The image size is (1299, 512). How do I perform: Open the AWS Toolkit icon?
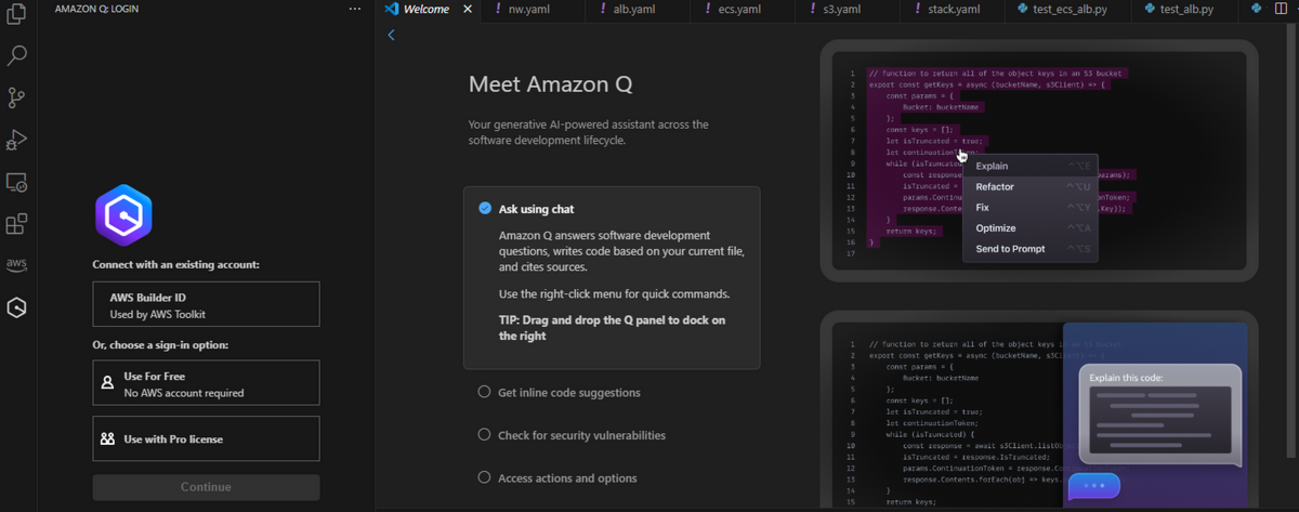point(17,265)
